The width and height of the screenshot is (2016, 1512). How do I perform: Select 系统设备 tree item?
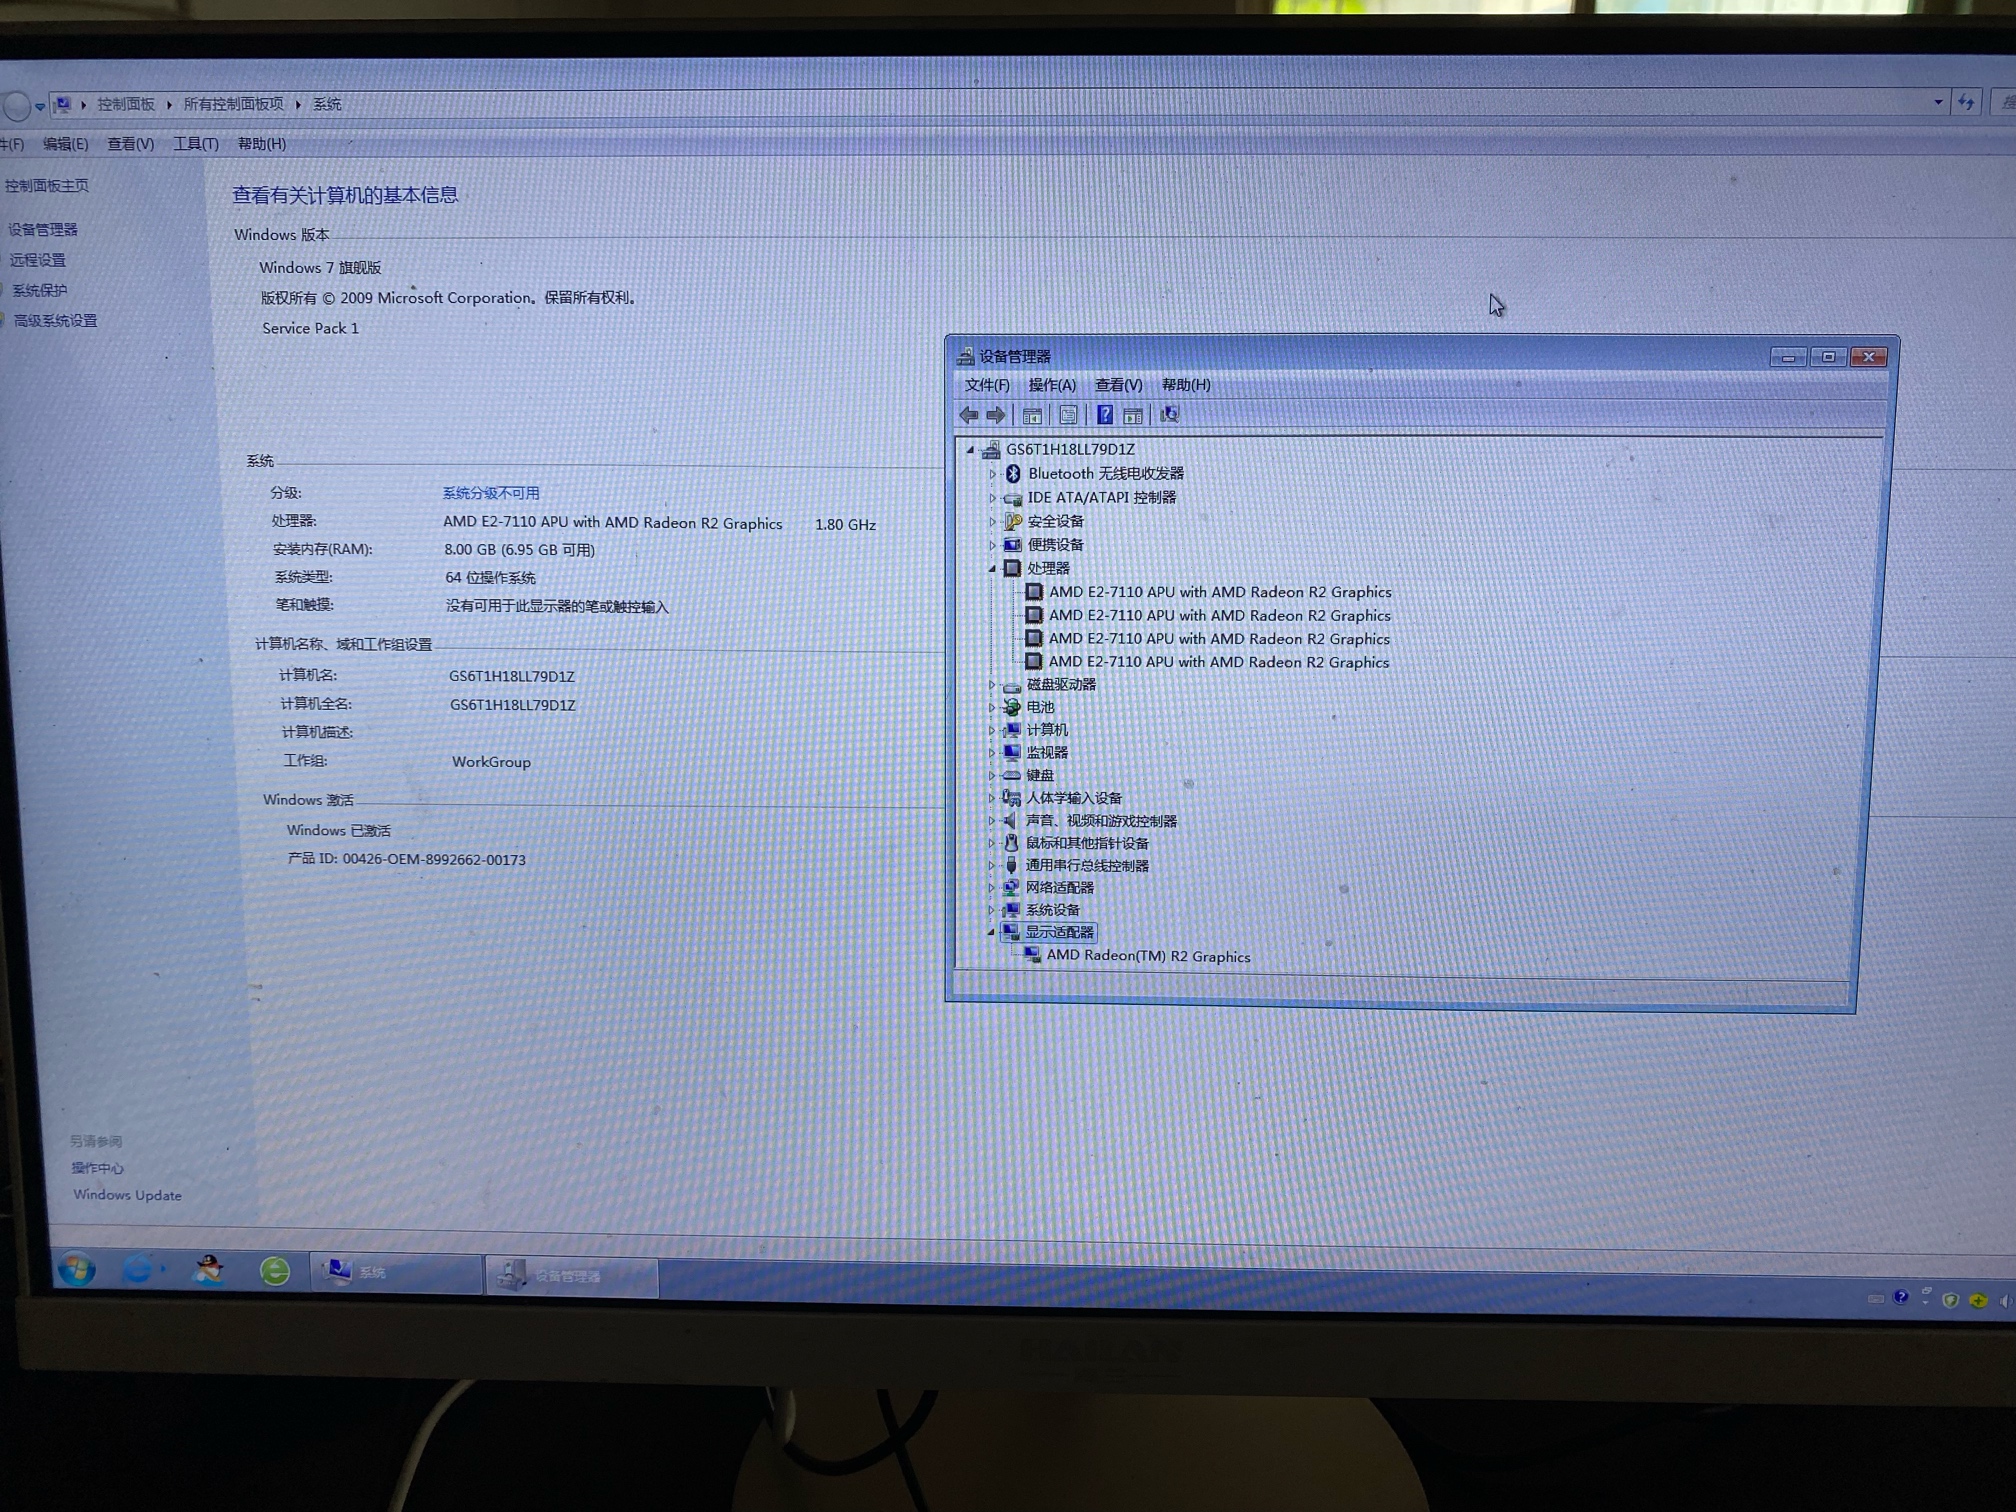click(x=1053, y=910)
